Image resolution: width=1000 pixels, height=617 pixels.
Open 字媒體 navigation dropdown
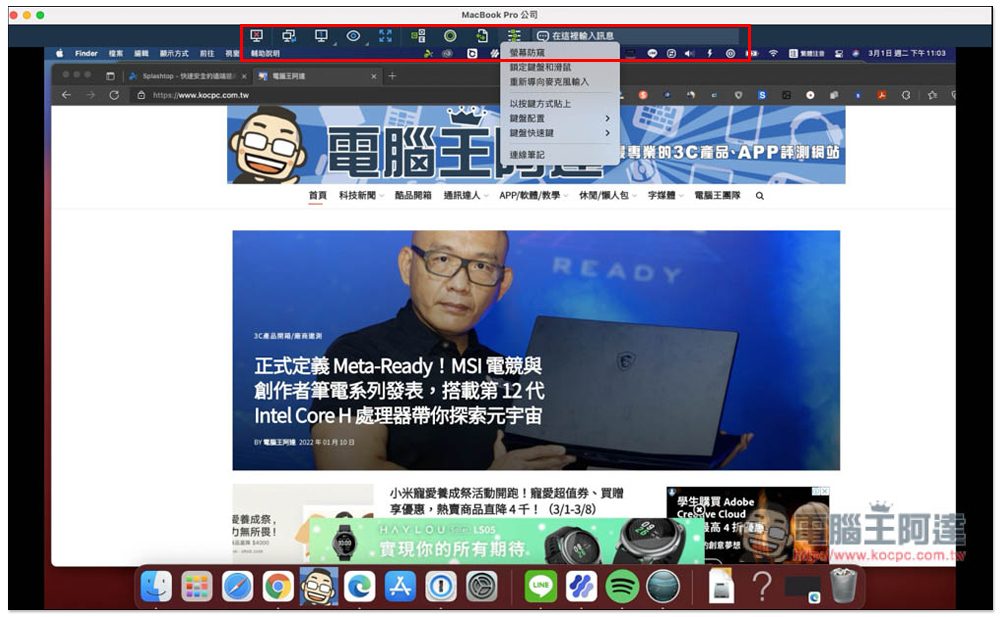click(665, 195)
